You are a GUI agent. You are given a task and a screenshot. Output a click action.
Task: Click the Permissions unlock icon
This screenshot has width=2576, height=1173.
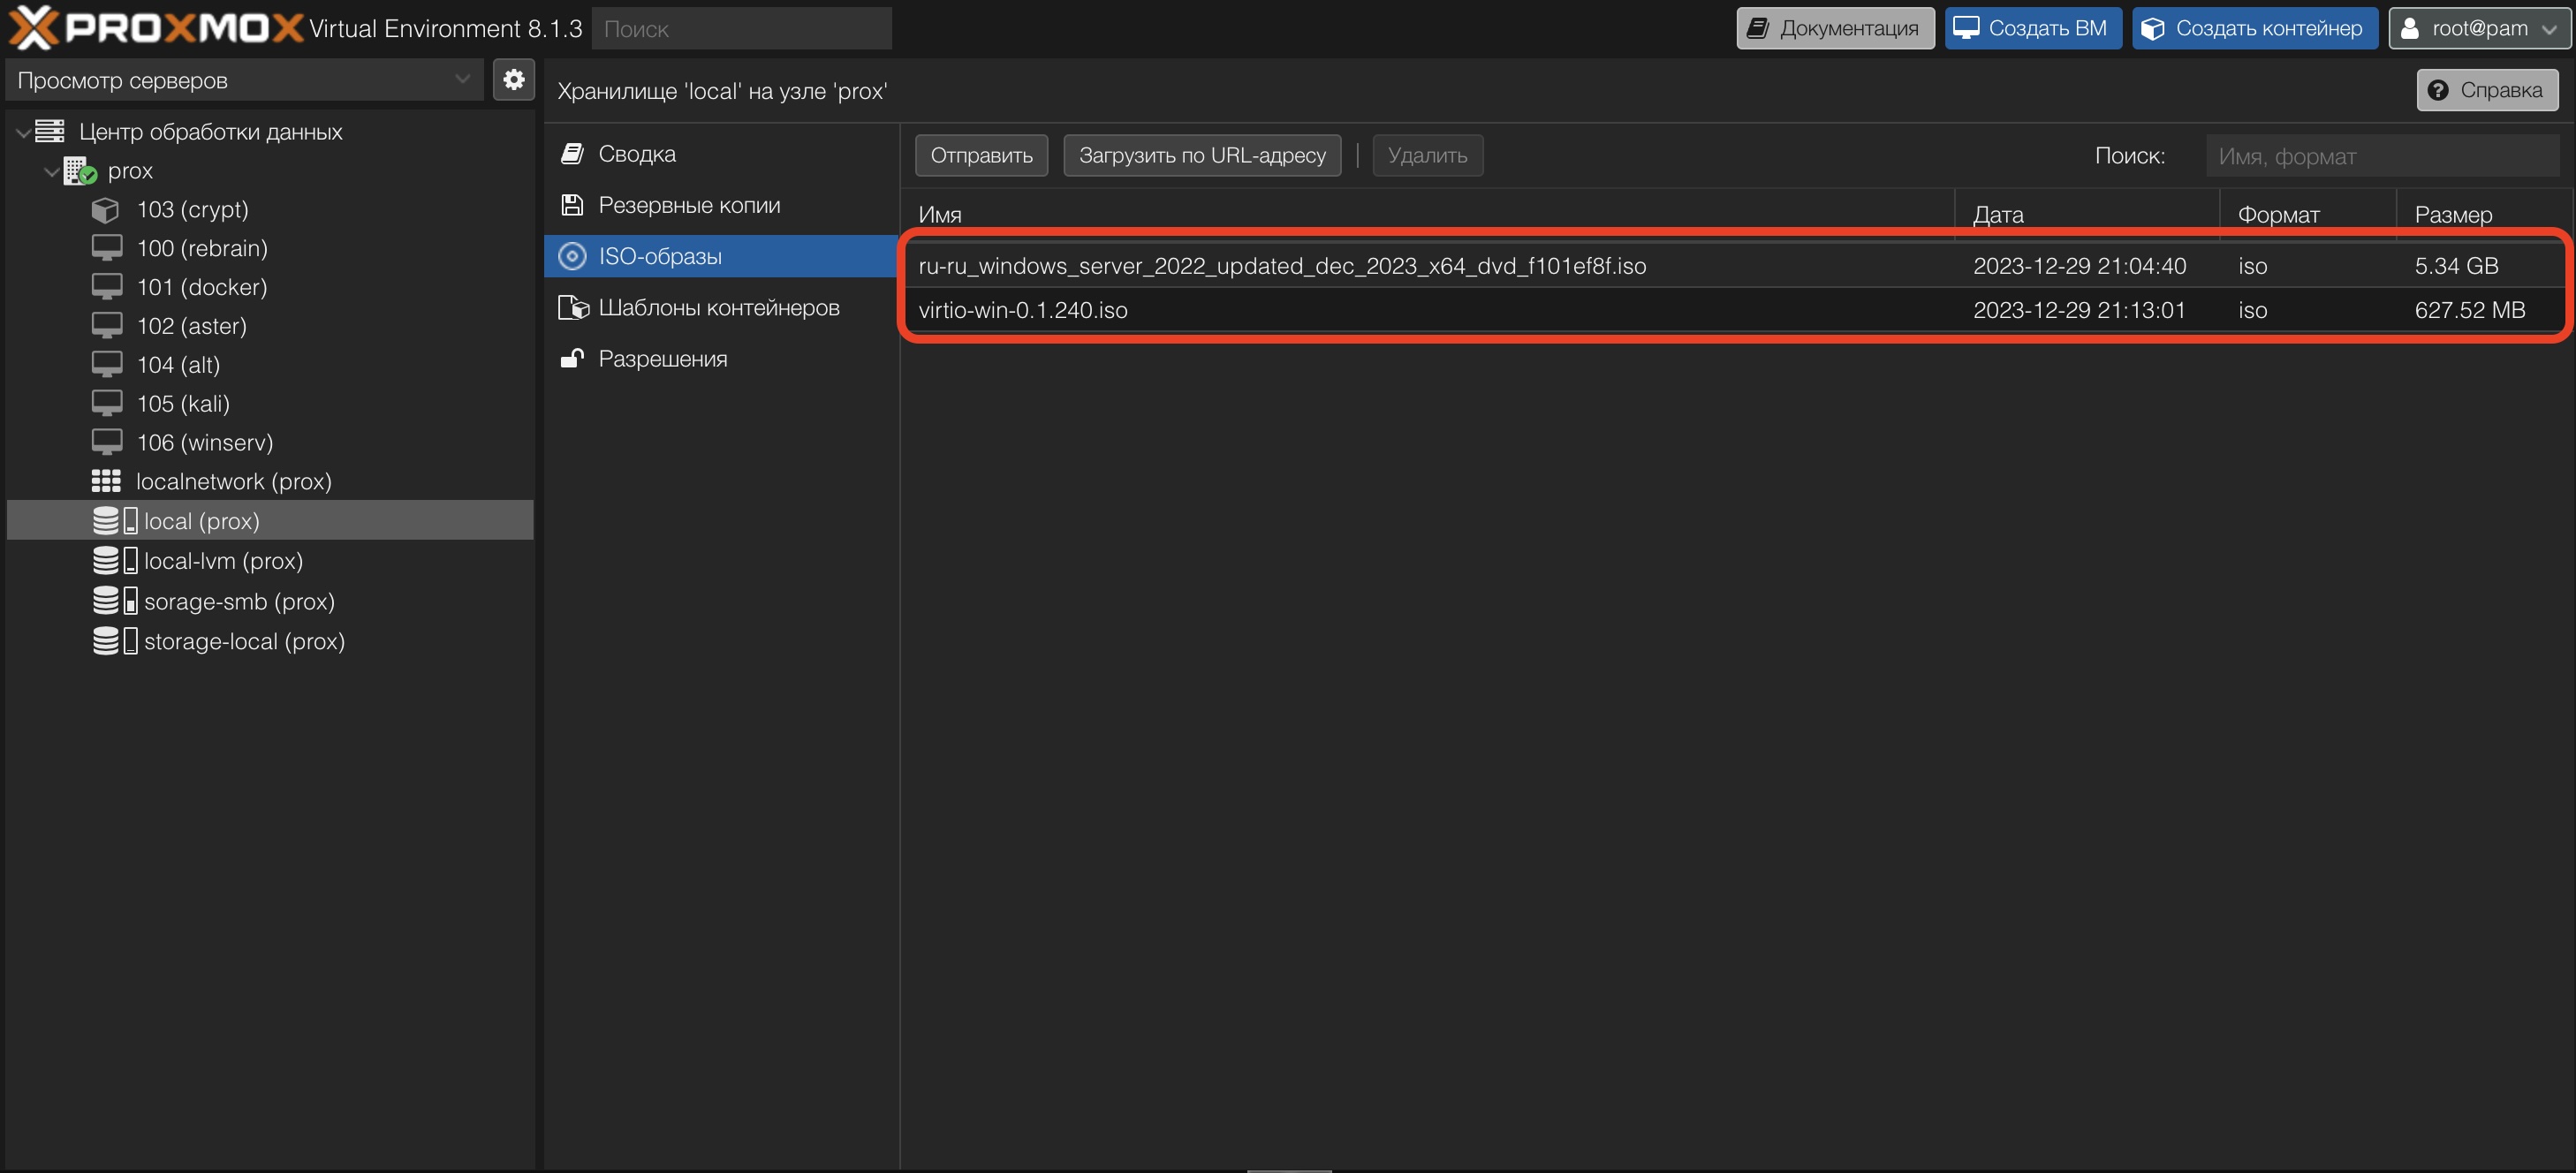572,358
